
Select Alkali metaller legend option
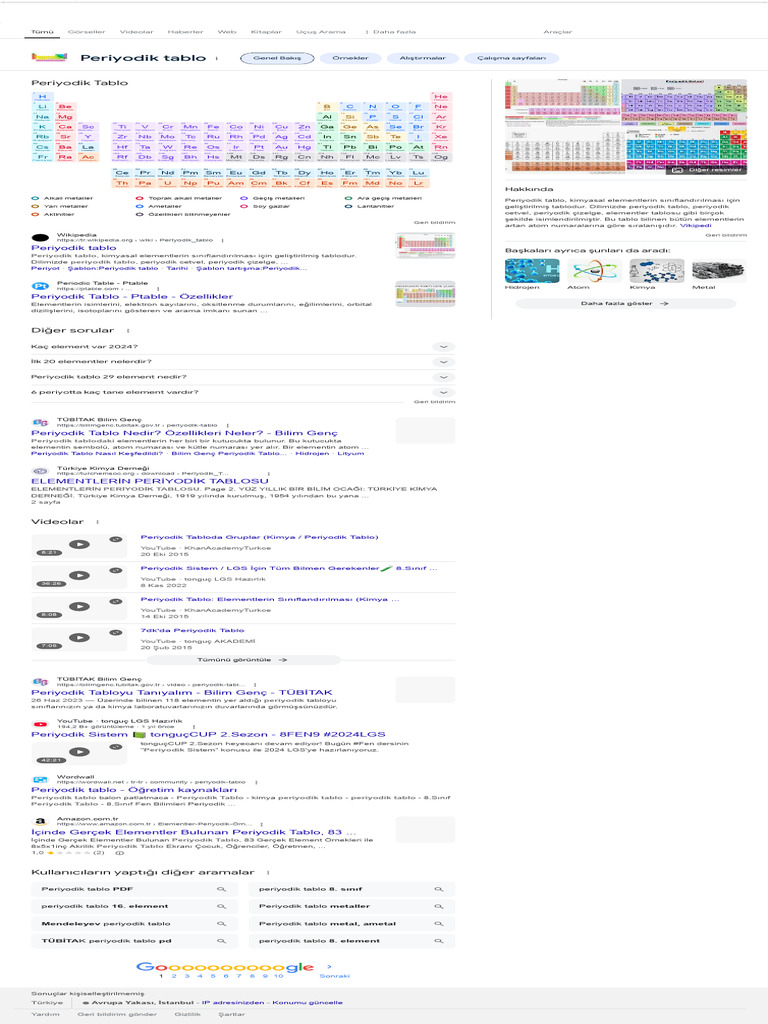tap(63, 198)
